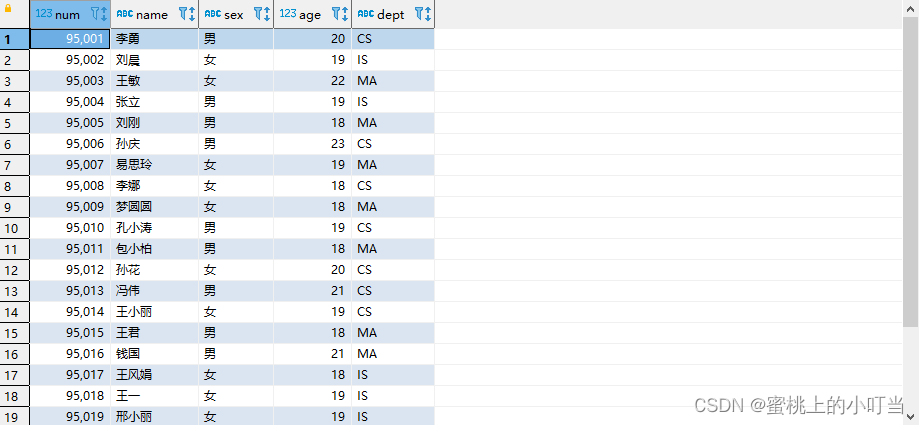Click the name cell 李娜

tap(155, 186)
